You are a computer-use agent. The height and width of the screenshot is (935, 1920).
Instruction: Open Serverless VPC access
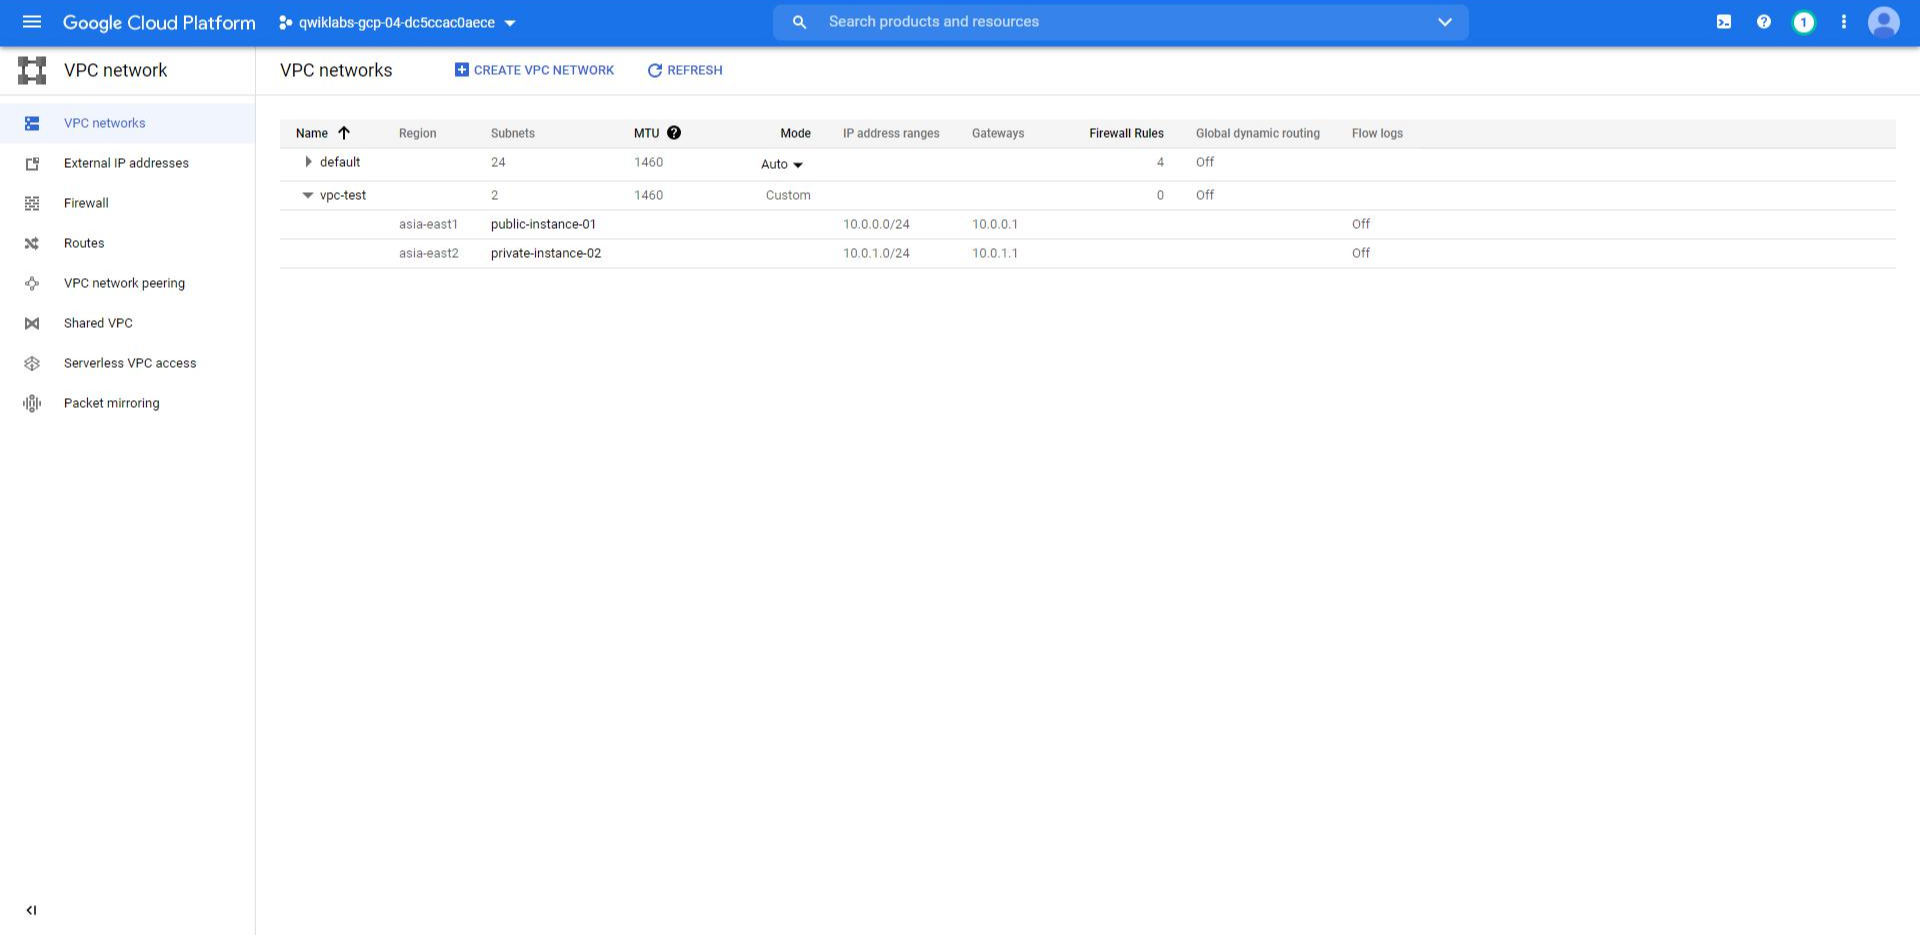[130, 363]
